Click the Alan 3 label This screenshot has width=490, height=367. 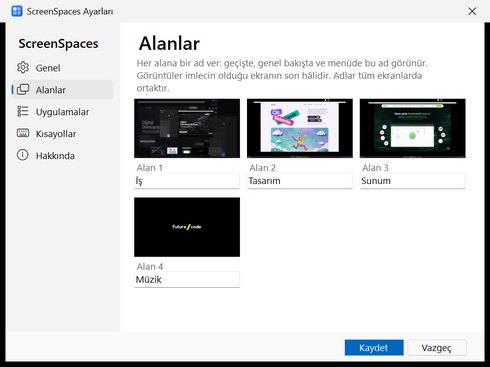tap(375, 168)
